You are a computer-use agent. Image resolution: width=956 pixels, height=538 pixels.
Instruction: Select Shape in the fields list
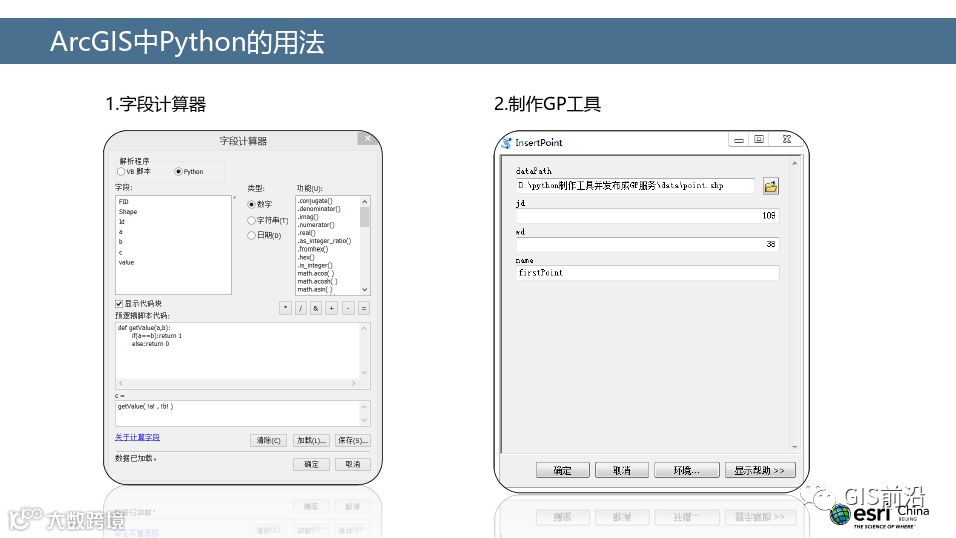click(128, 212)
